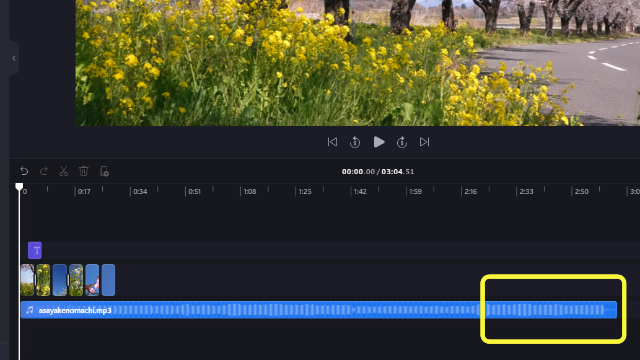Collapse the left sidebar panel

[x=14, y=58]
